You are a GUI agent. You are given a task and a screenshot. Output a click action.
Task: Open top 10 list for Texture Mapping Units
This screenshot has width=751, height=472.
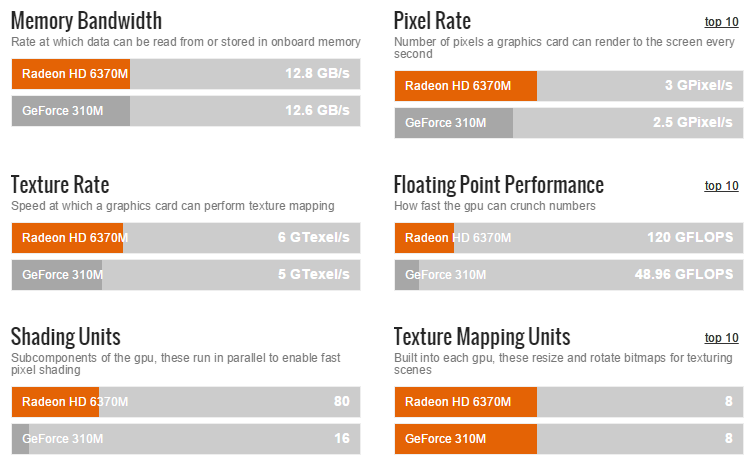pyautogui.click(x=721, y=338)
